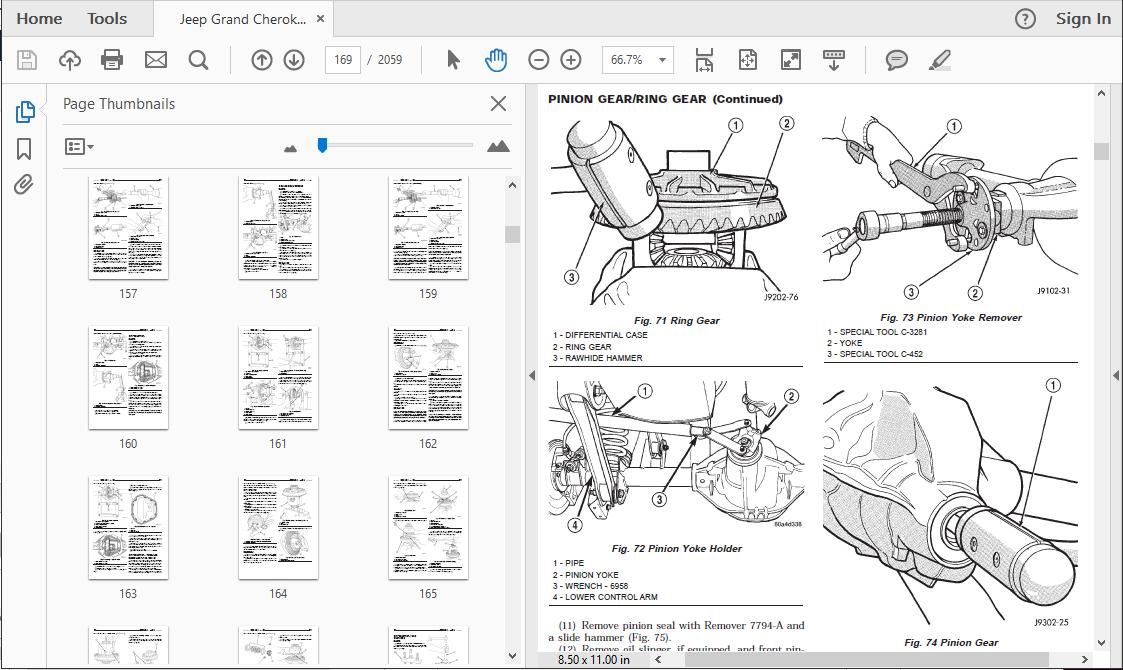Zoom out with the minus icon
The image size is (1123, 670).
(x=539, y=59)
